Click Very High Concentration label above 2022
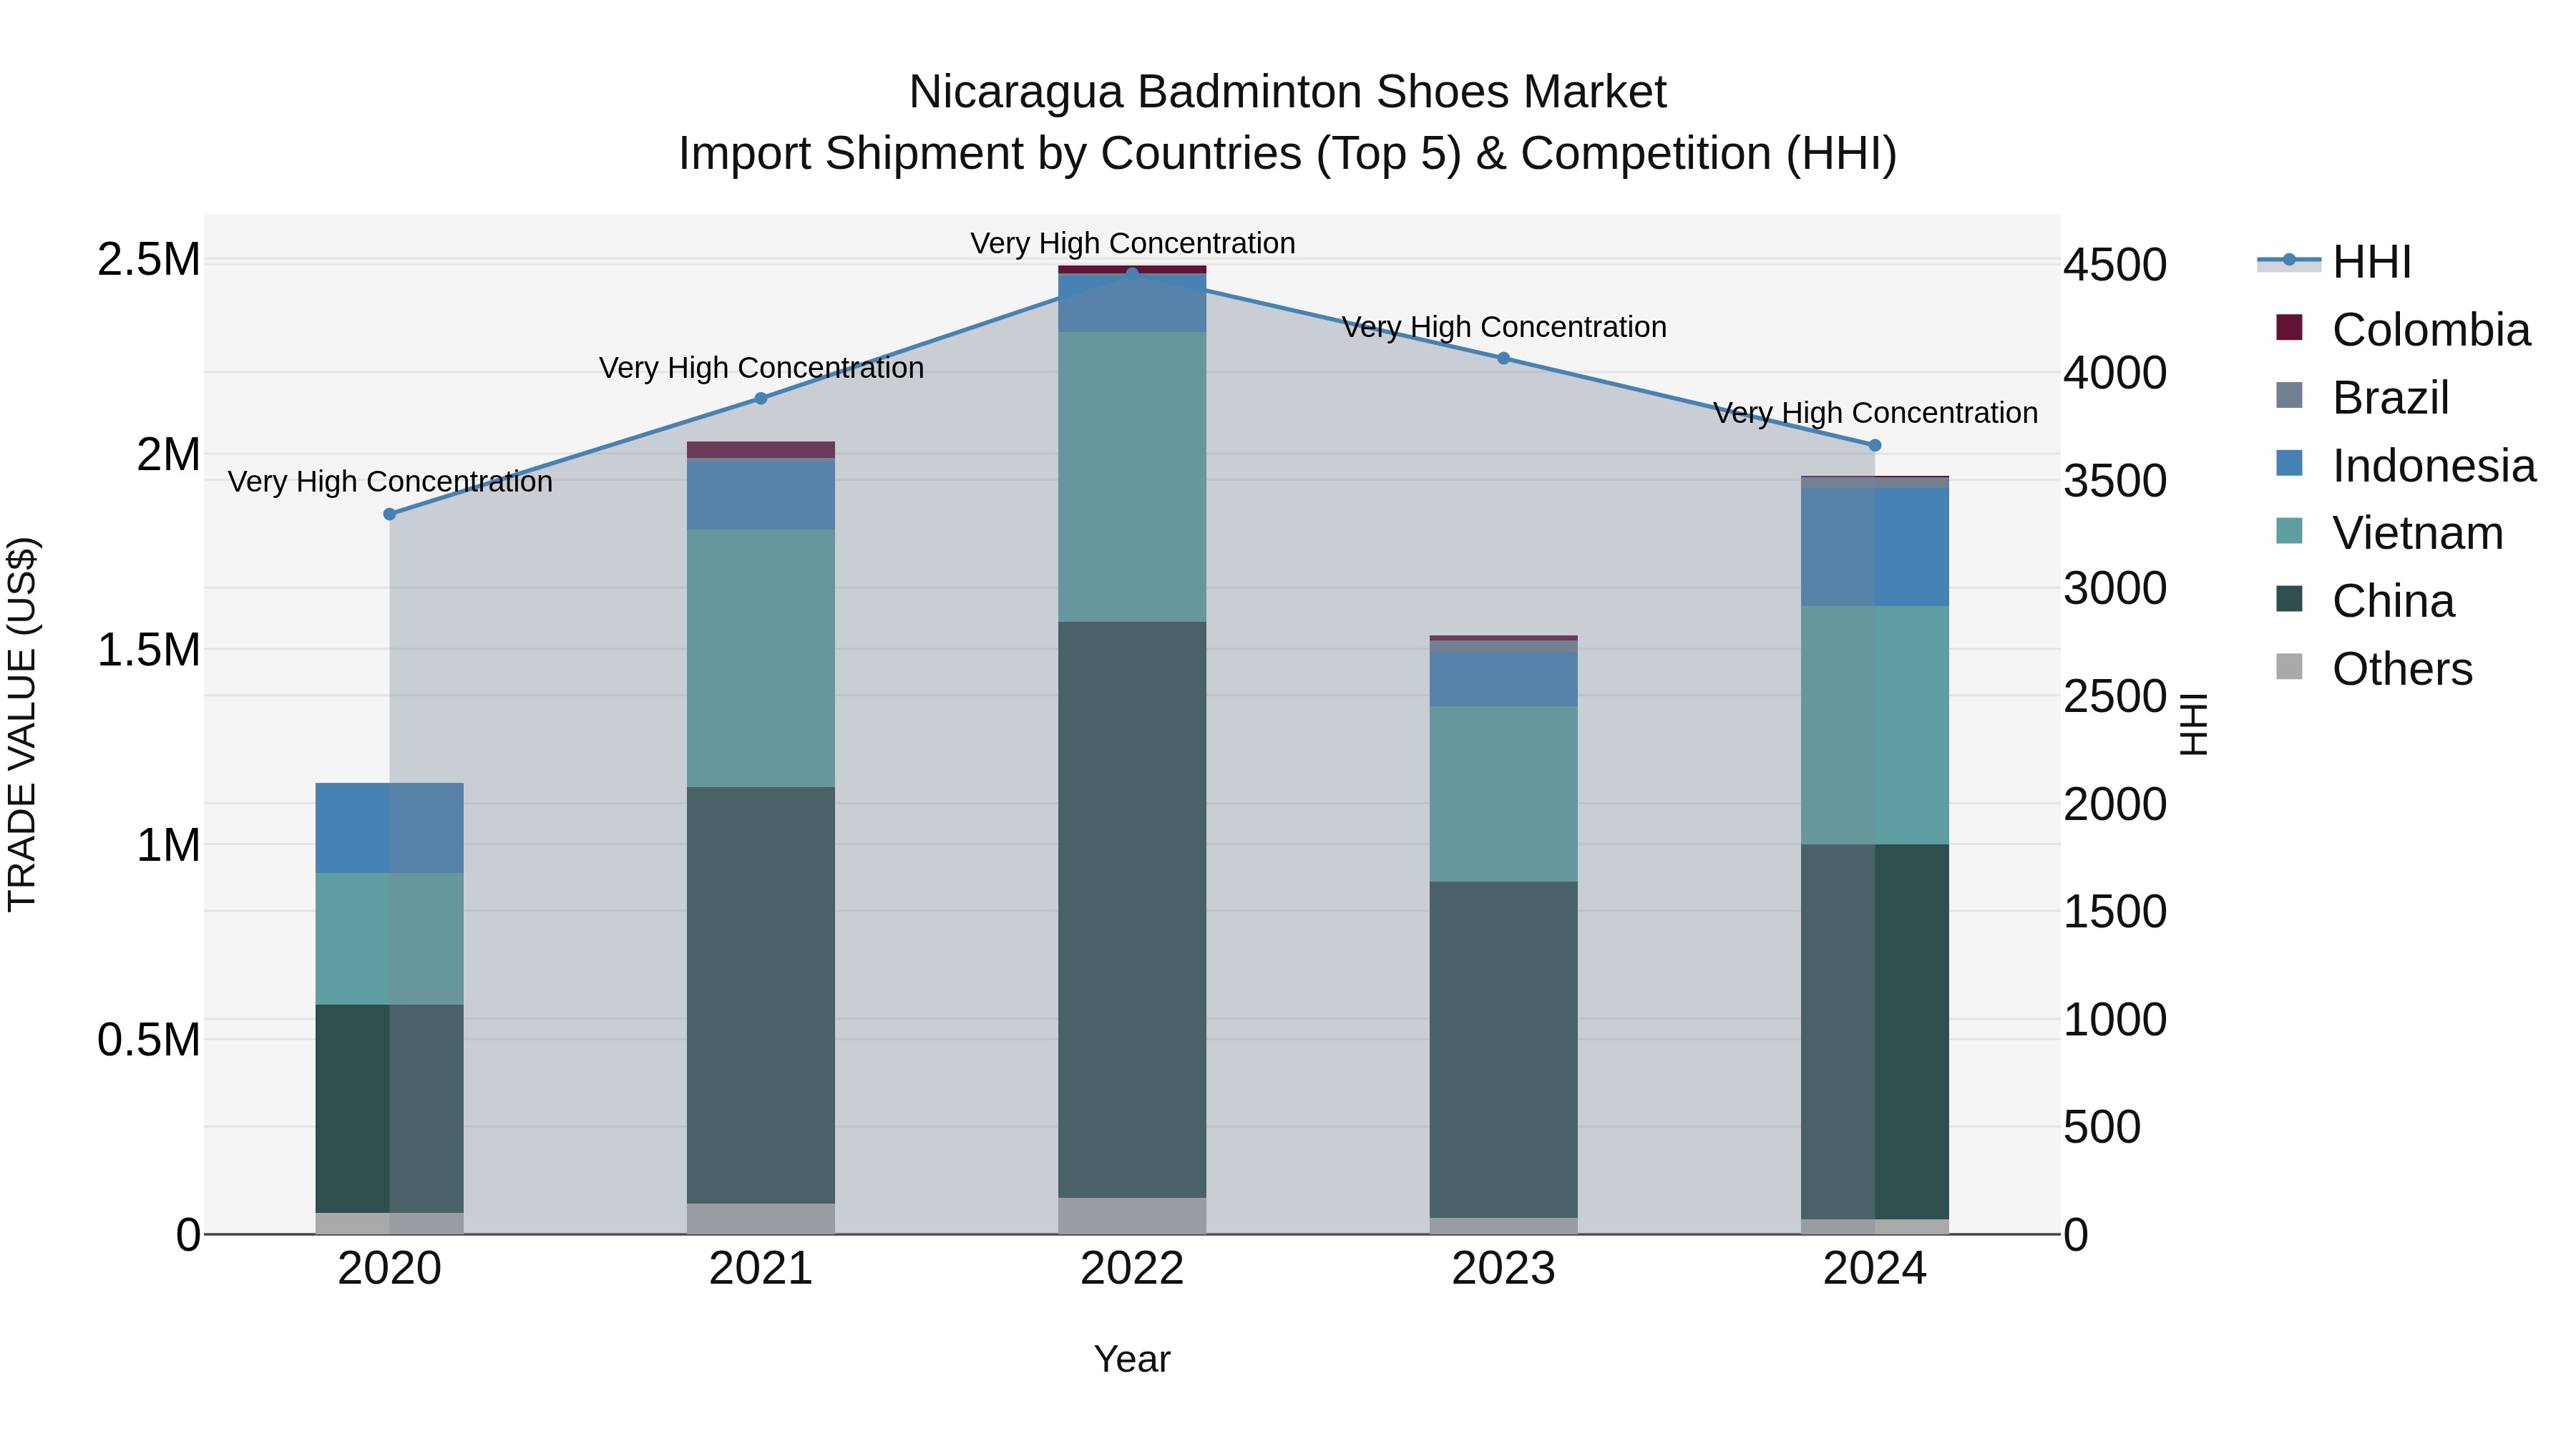 coord(1132,243)
